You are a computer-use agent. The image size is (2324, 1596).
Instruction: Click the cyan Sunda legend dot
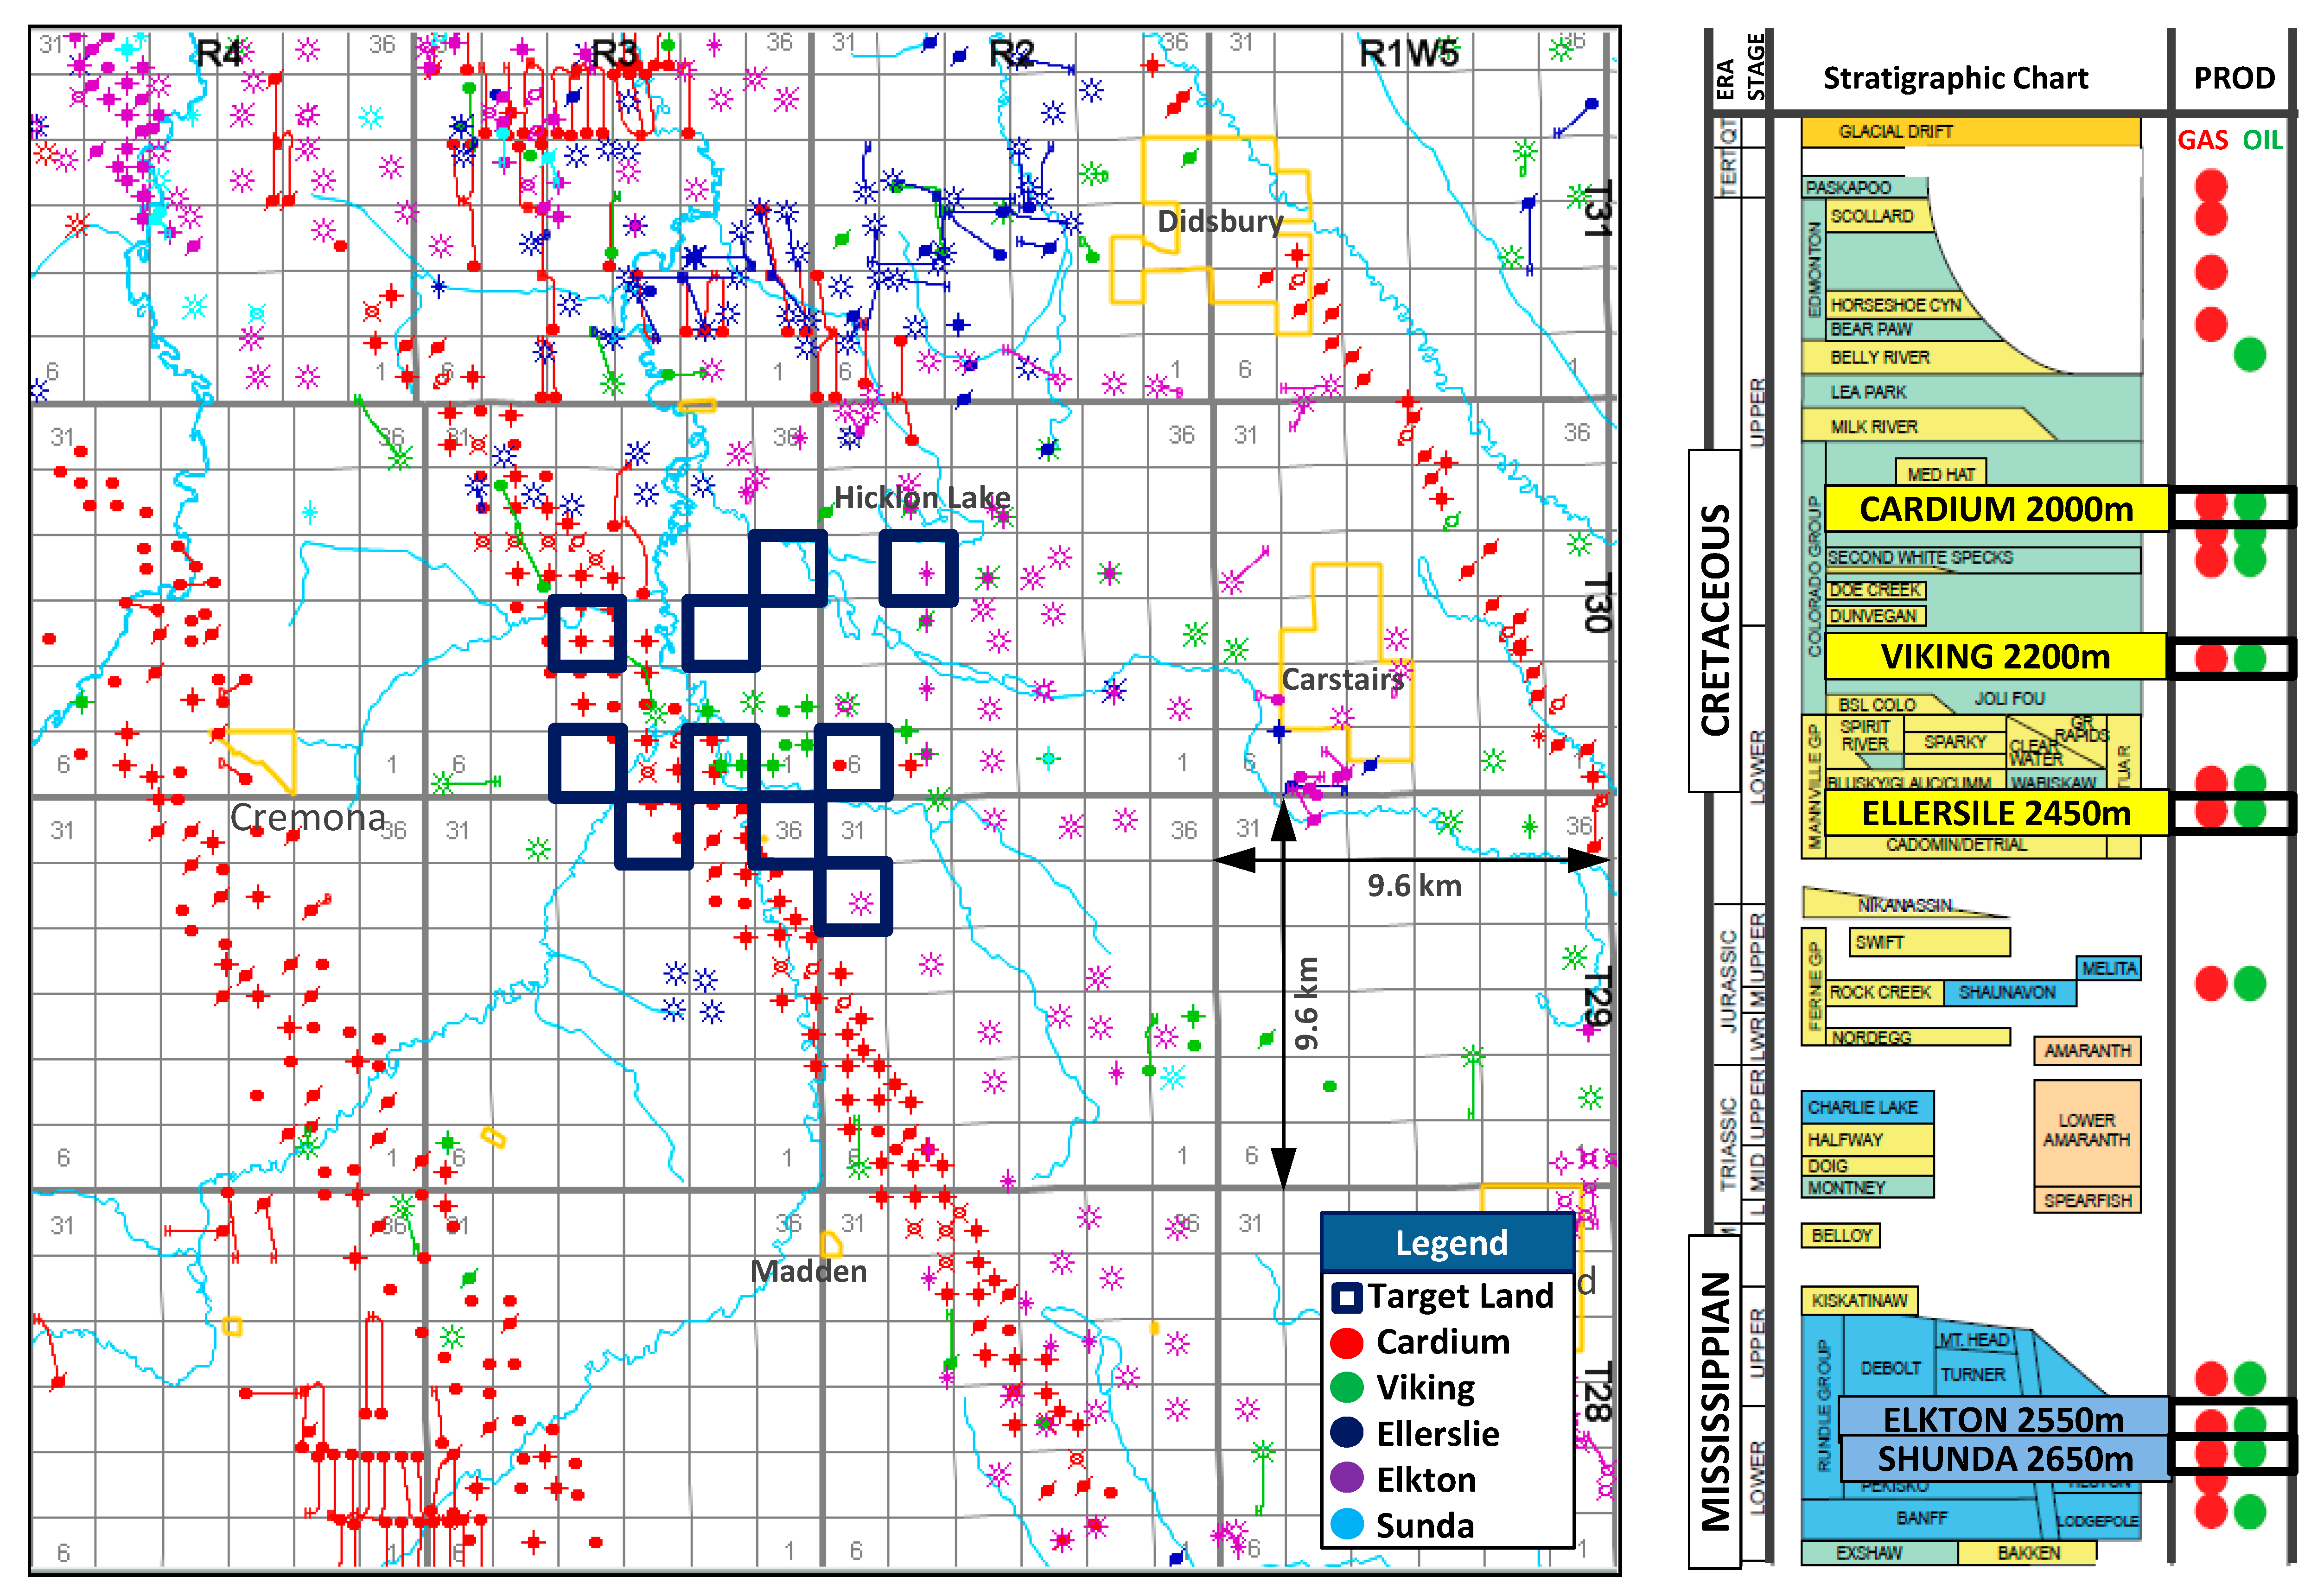[1347, 1525]
